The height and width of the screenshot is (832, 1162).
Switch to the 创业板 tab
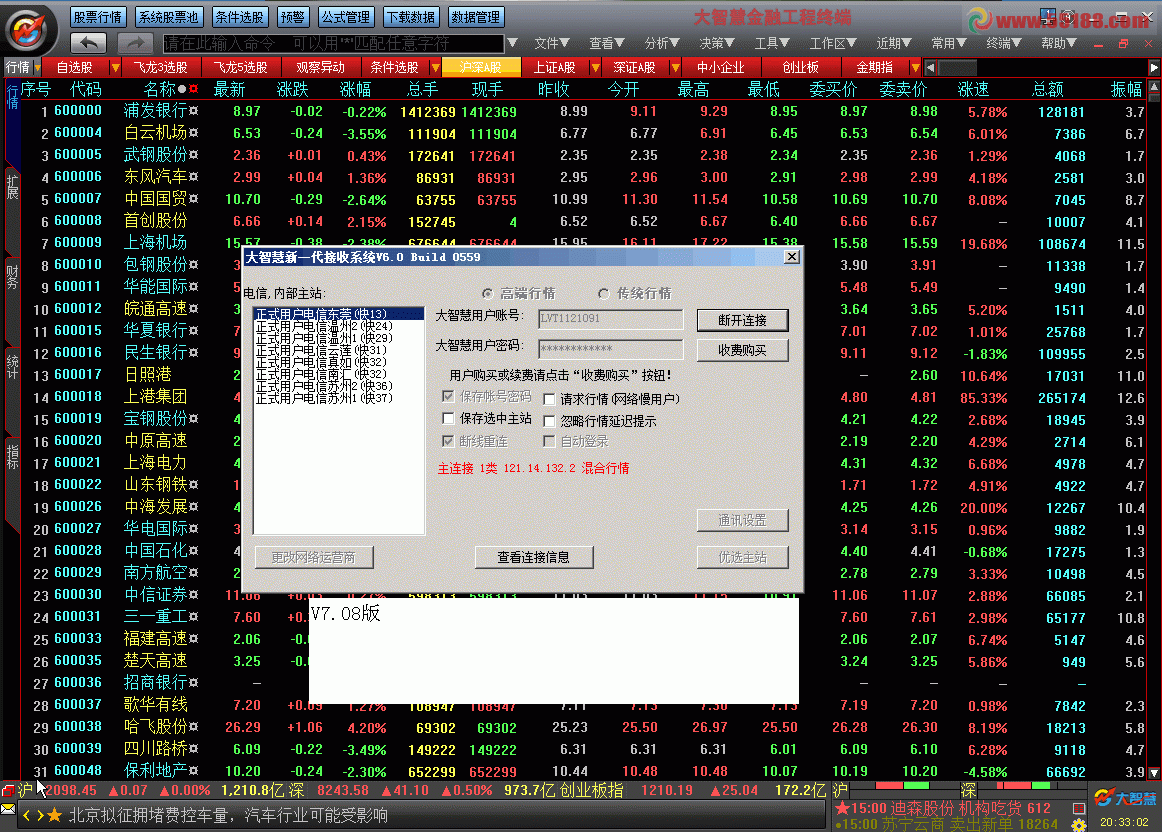pos(800,67)
